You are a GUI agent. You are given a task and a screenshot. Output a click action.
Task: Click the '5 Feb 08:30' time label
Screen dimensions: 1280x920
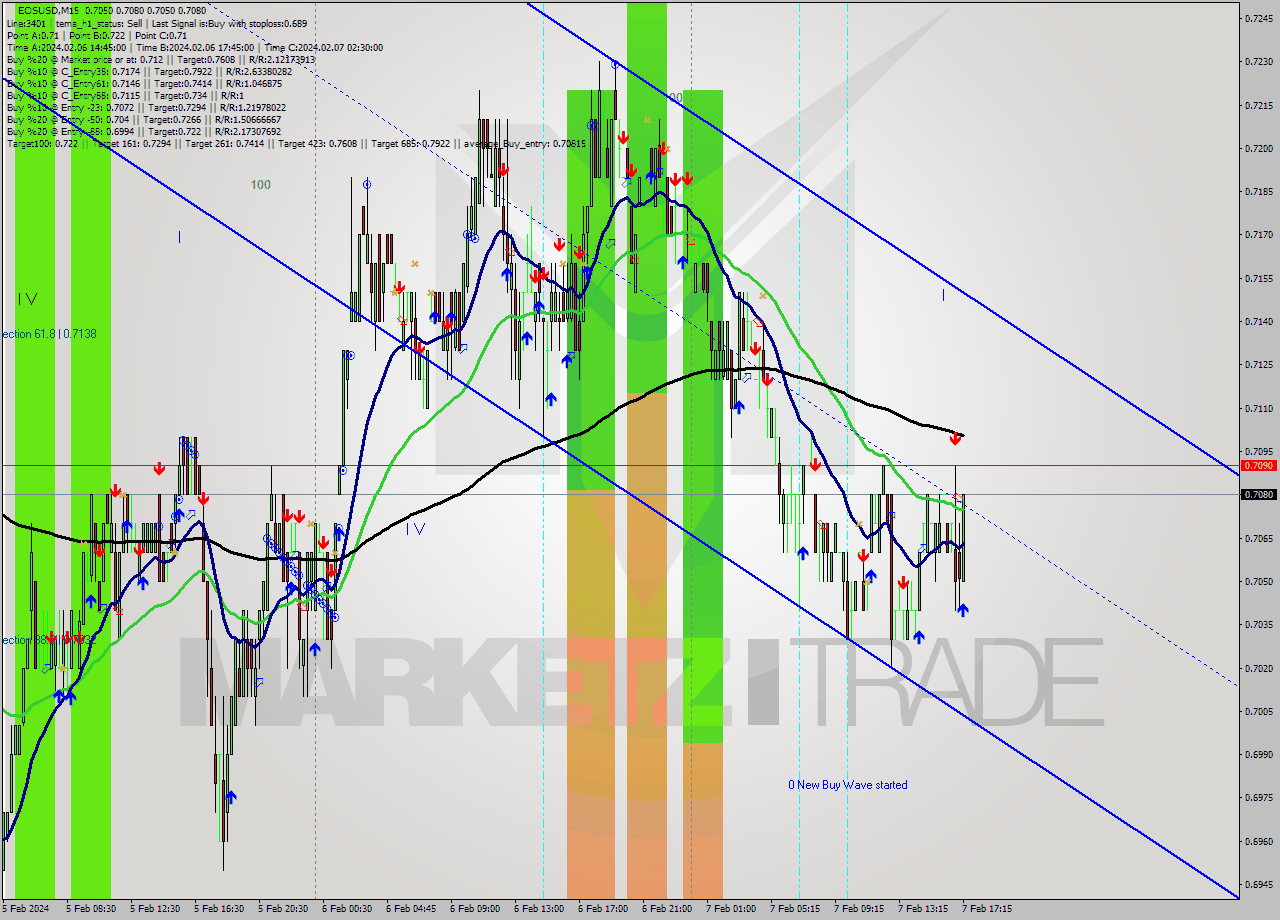point(91,909)
